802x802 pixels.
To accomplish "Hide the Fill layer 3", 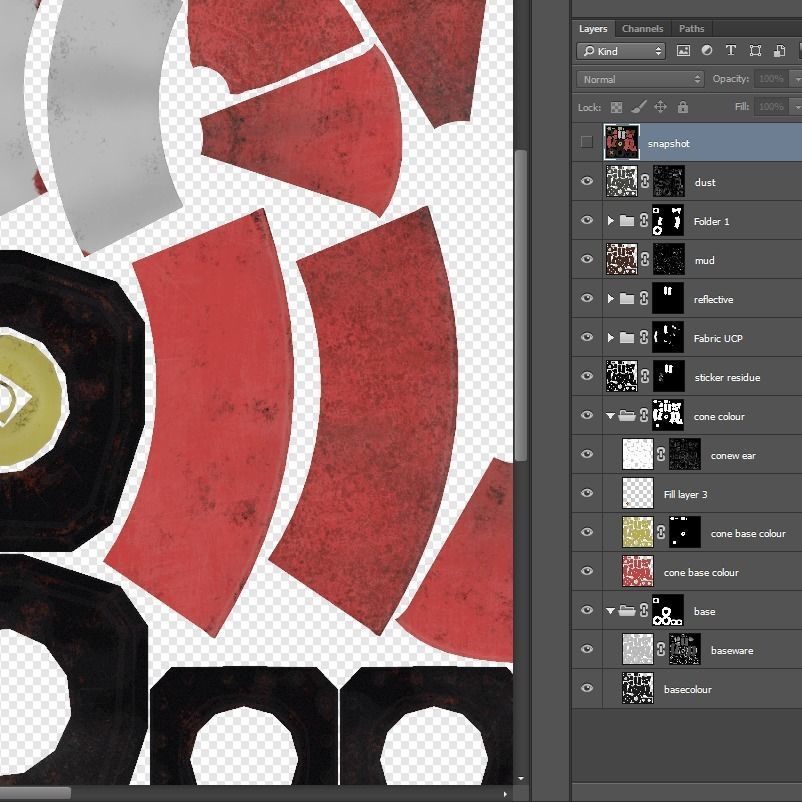I will (x=587, y=493).
